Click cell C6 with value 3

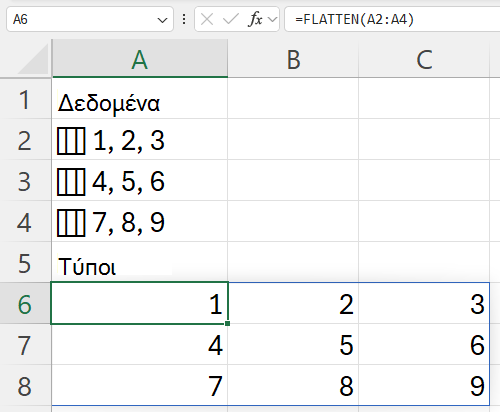tap(424, 303)
